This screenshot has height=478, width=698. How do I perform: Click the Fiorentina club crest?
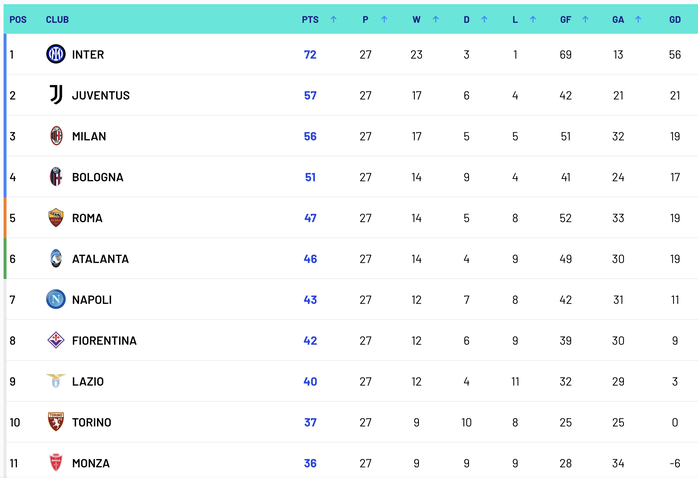pyautogui.click(x=56, y=340)
